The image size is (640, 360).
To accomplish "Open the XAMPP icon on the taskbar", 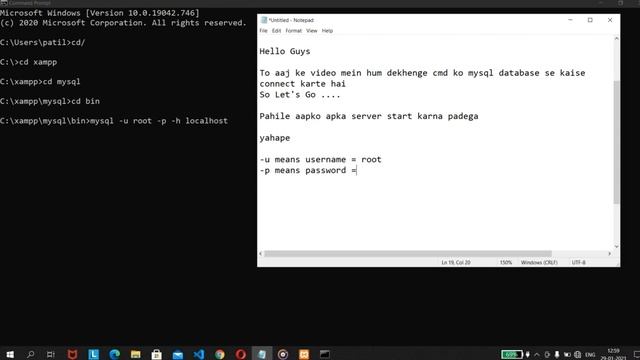I will (304, 354).
